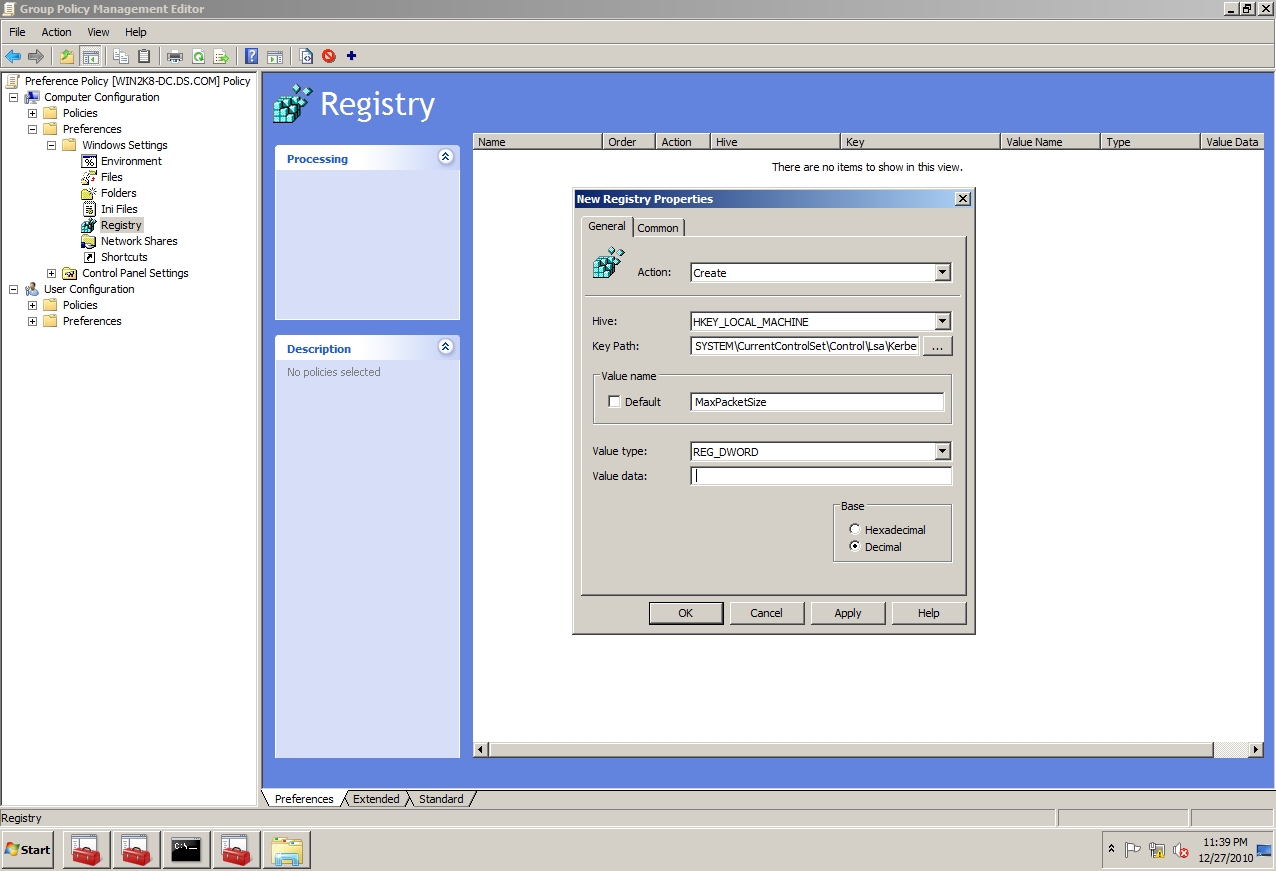Select Ini Files in the tree
Image resolution: width=1276 pixels, height=871 pixels.
(119, 209)
